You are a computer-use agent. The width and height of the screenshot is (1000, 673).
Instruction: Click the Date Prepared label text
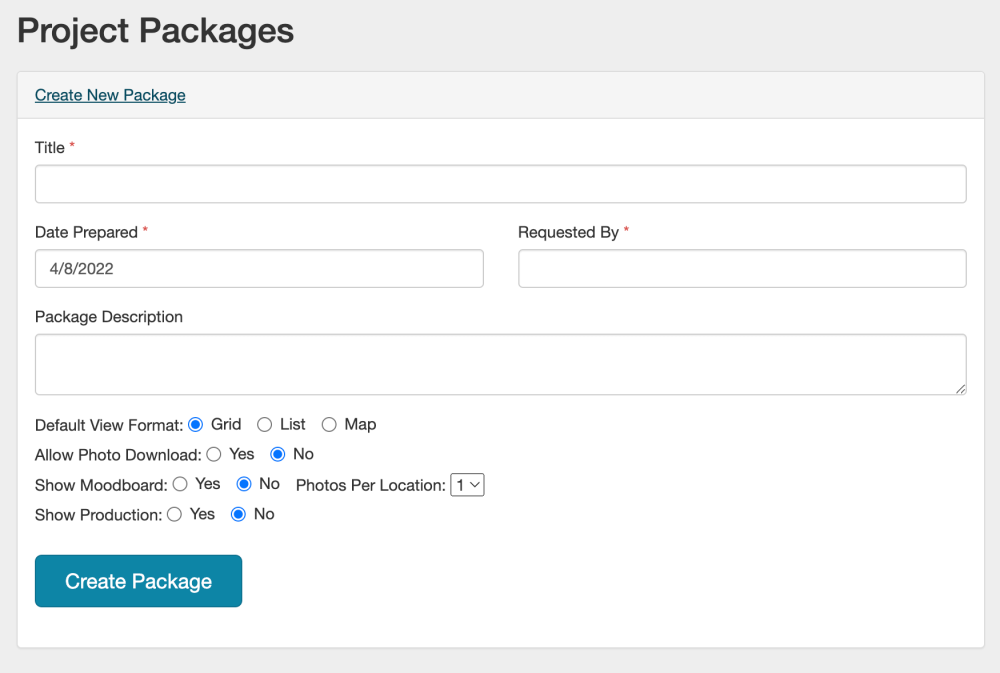click(86, 232)
